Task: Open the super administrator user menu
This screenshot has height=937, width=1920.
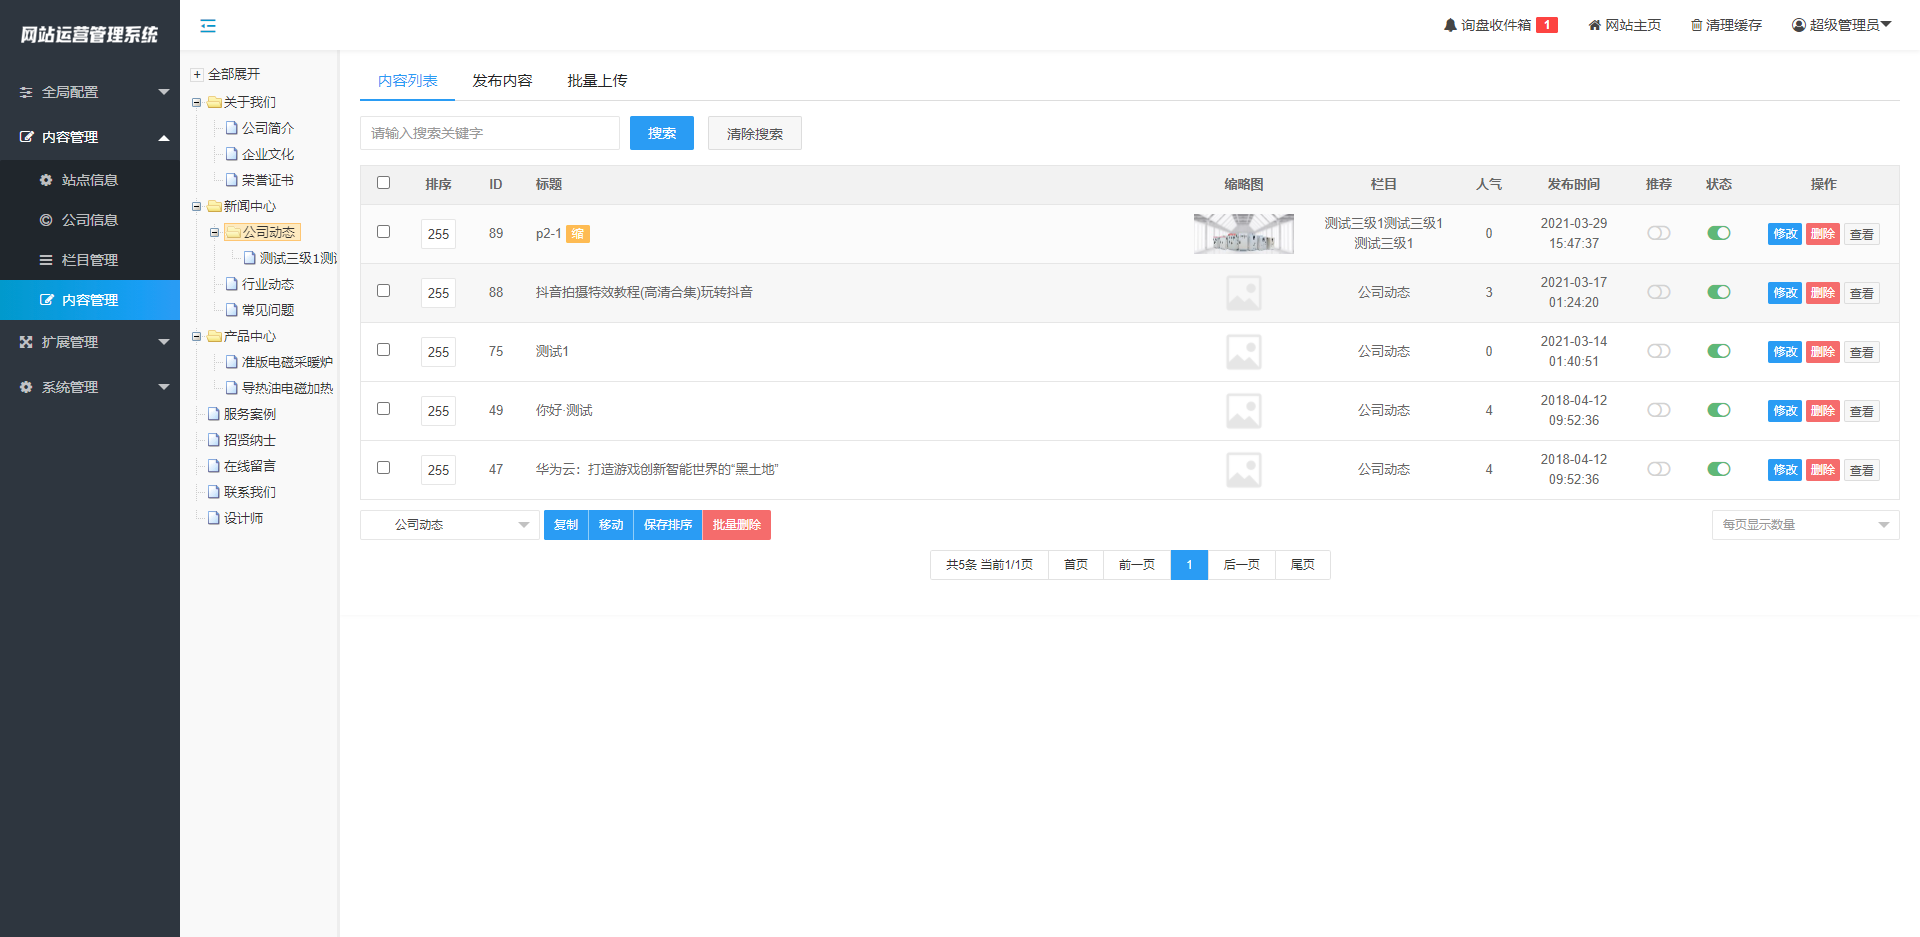Action: (1841, 25)
